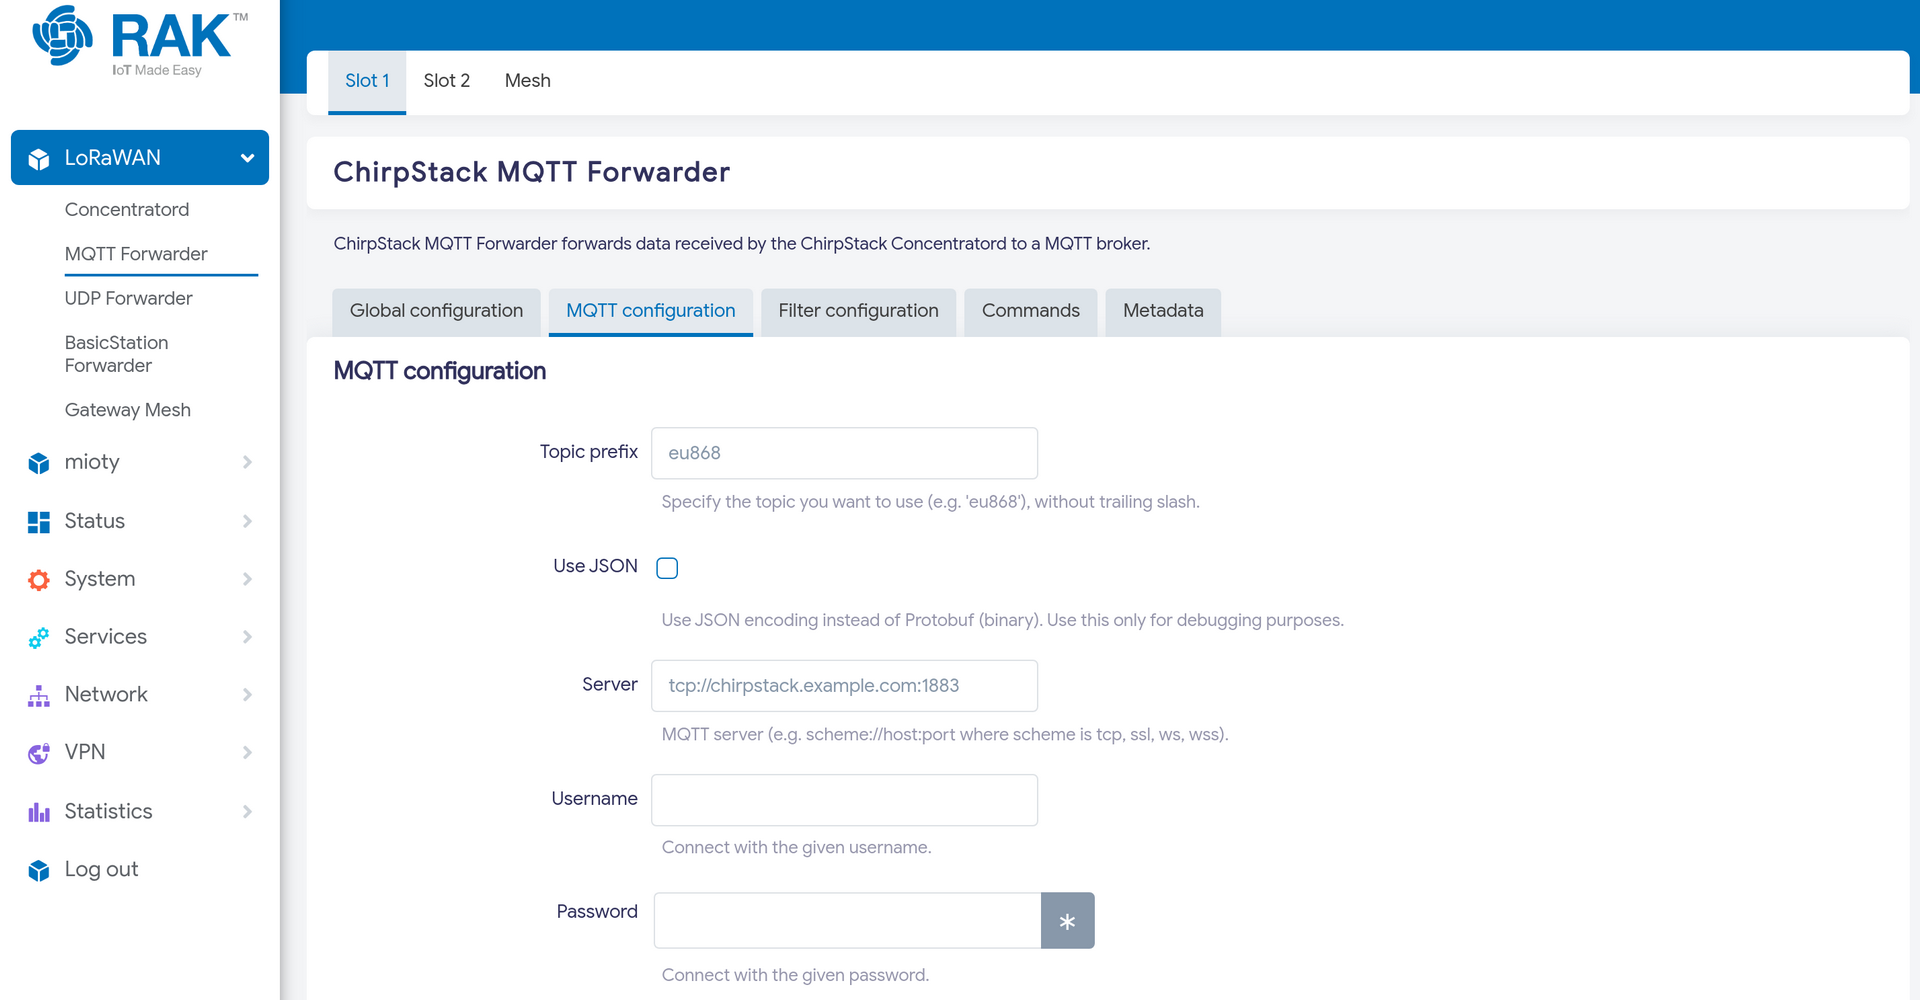The height and width of the screenshot is (1000, 1920).
Task: Switch to the Mesh tab
Action: (x=527, y=81)
